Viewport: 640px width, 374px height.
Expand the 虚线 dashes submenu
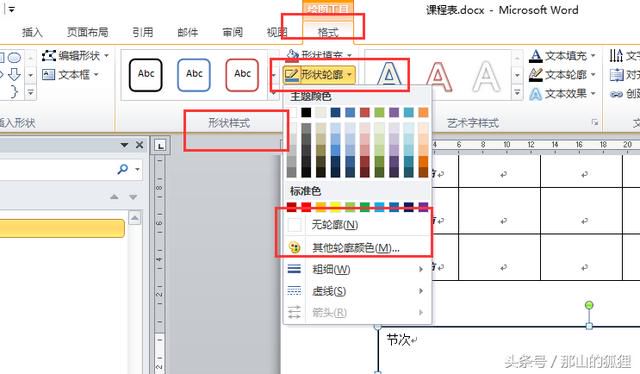pyautogui.click(x=354, y=291)
